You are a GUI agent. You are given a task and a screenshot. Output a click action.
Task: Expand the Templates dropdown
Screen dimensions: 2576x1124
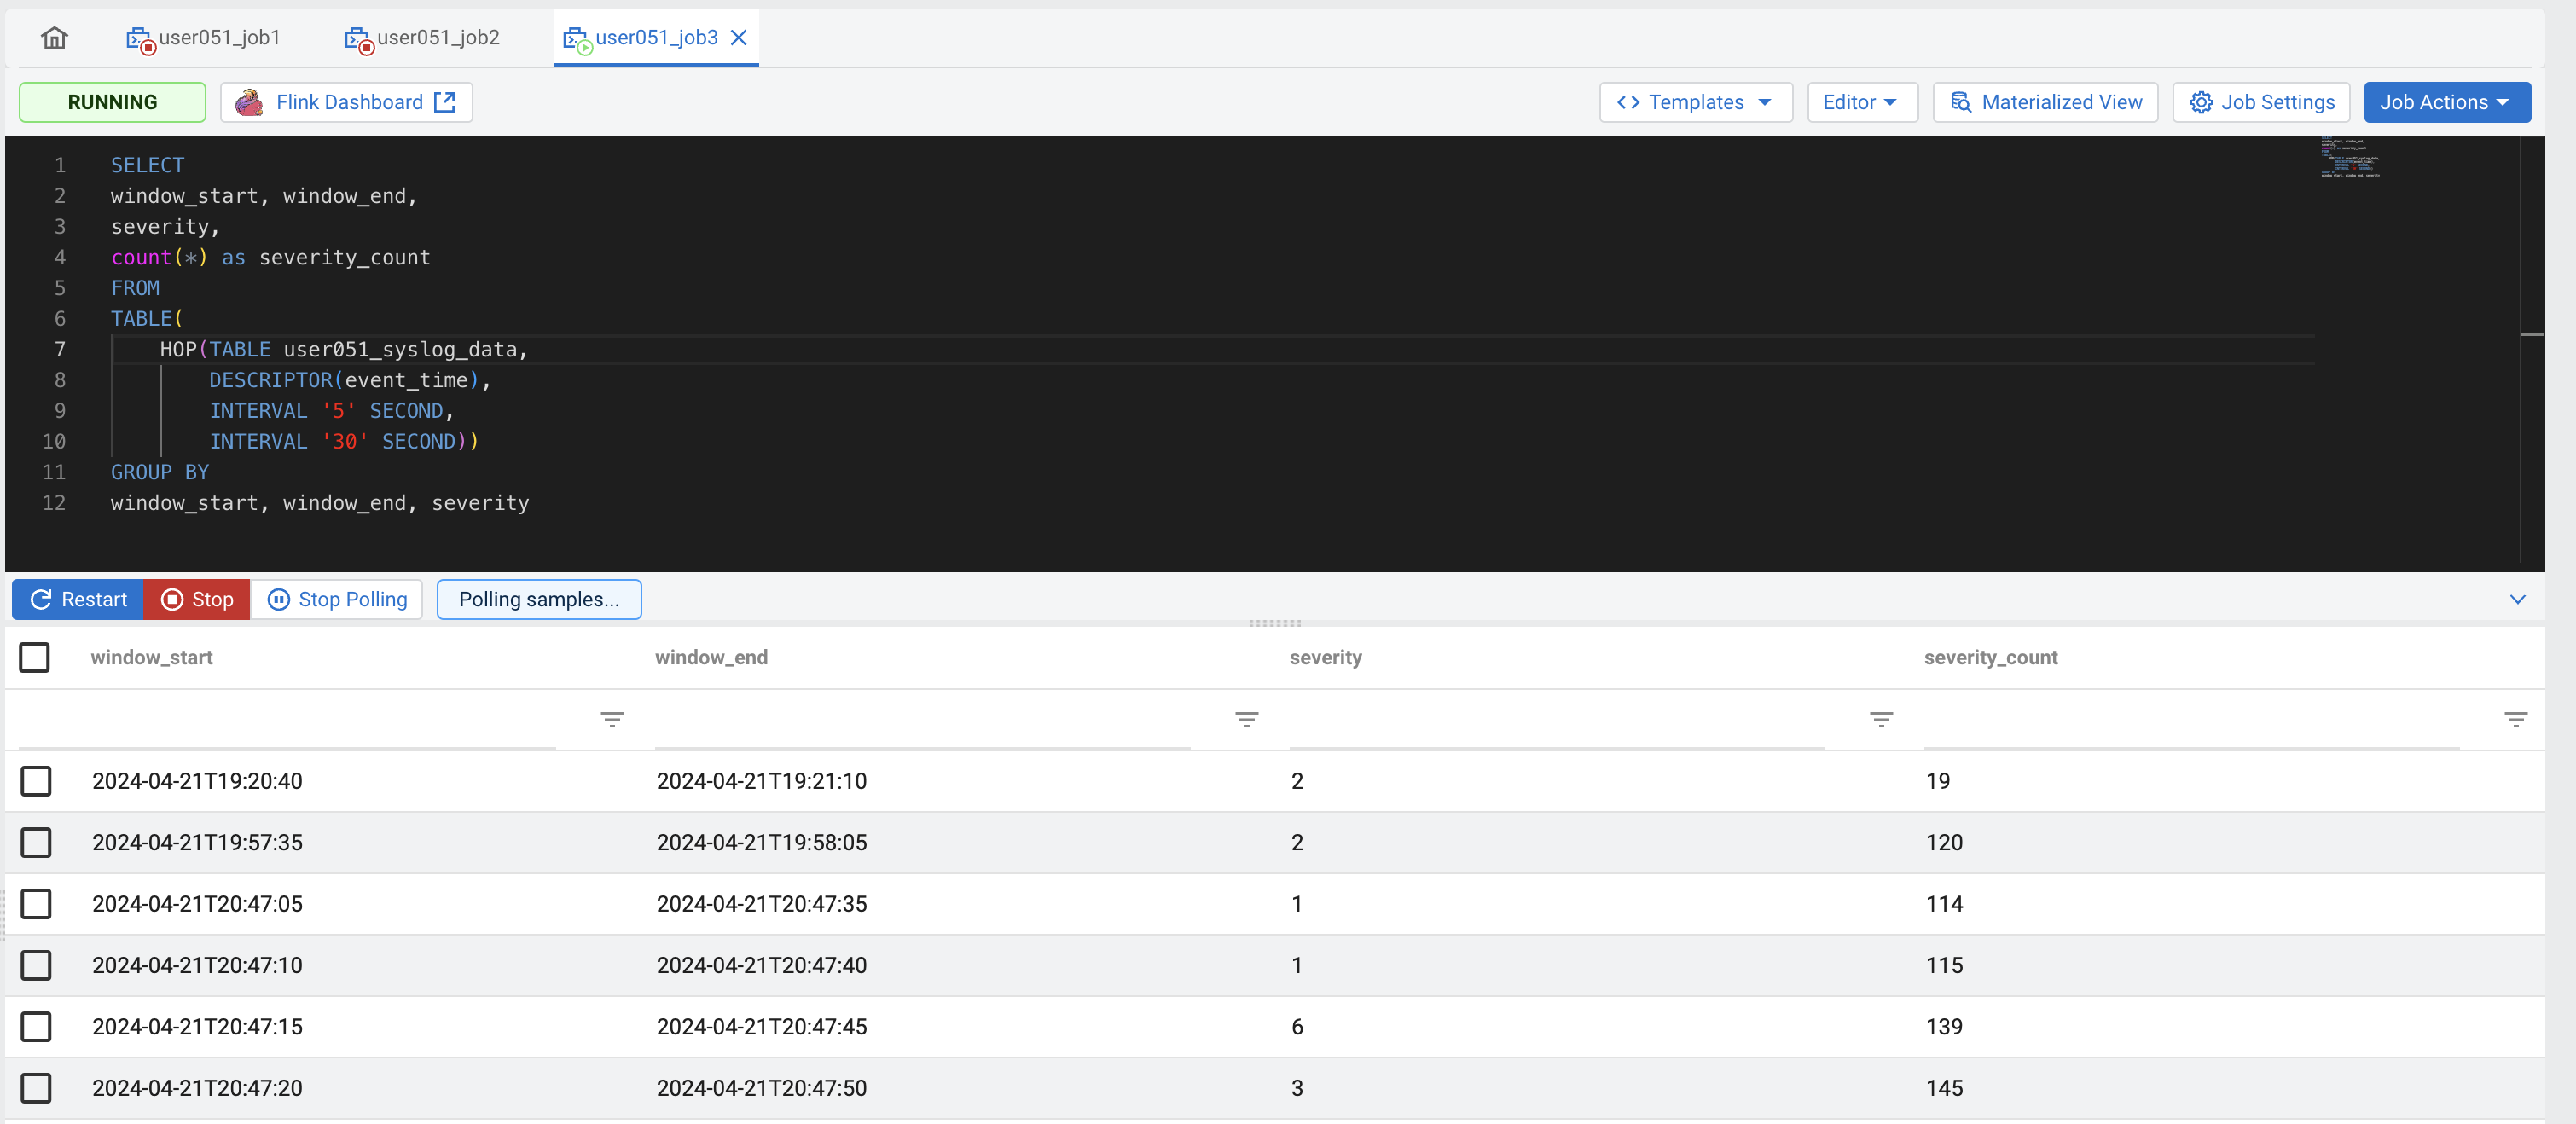(1695, 102)
